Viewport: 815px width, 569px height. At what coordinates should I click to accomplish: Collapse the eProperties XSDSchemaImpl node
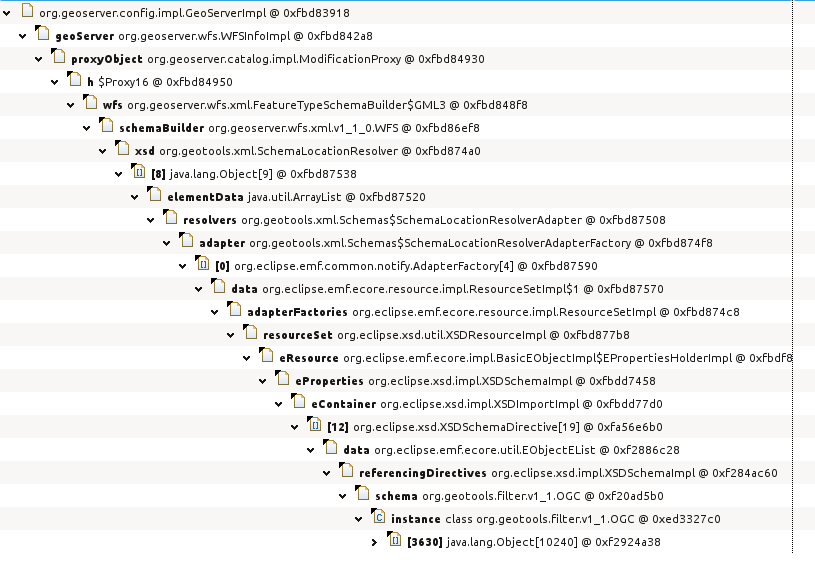[264, 381]
